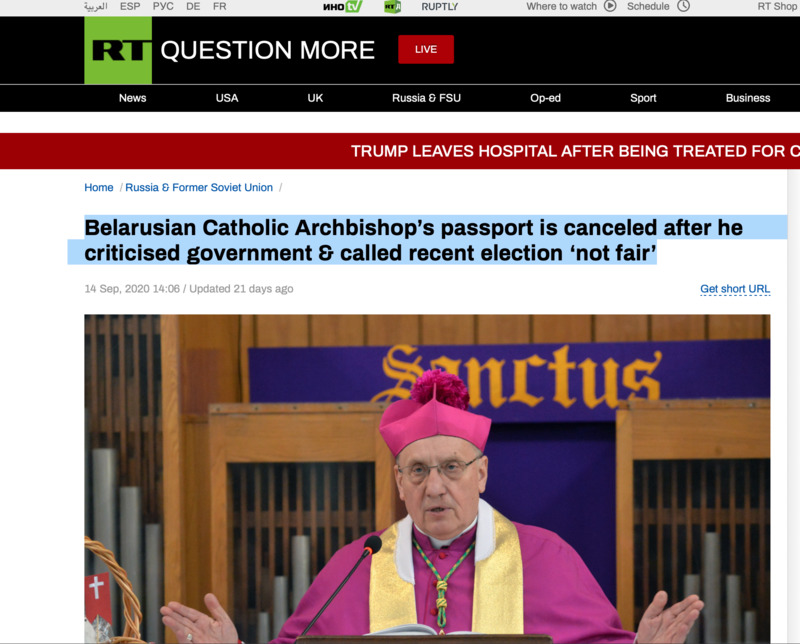This screenshot has width=800, height=644.
Task: Select the News menu item
Action: (133, 98)
